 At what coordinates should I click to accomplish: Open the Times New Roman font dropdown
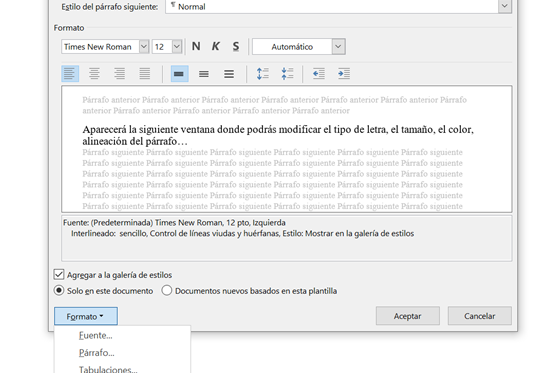(x=144, y=46)
